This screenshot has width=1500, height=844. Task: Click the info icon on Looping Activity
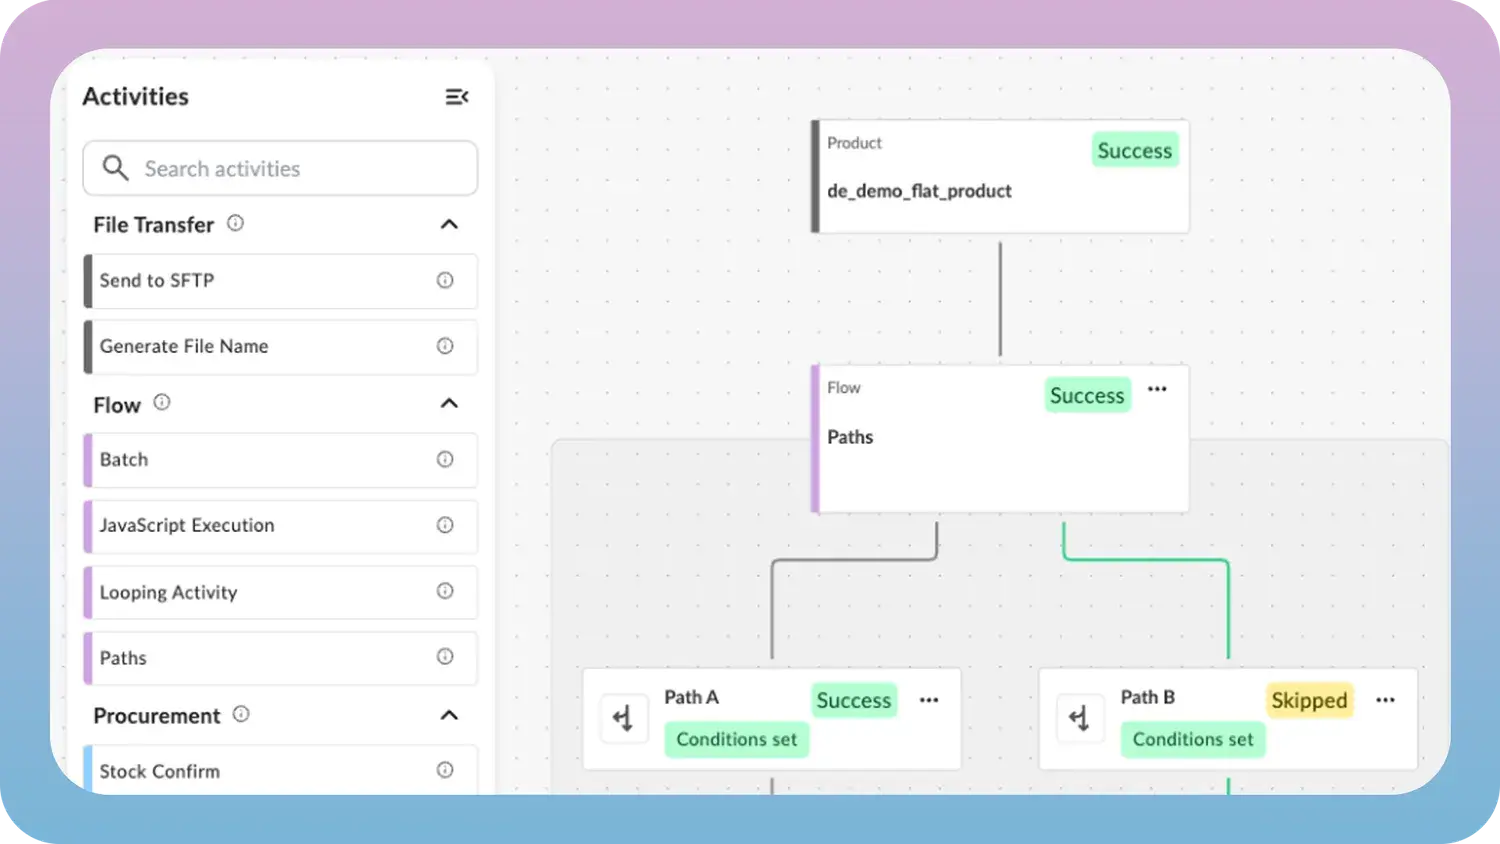click(x=445, y=591)
